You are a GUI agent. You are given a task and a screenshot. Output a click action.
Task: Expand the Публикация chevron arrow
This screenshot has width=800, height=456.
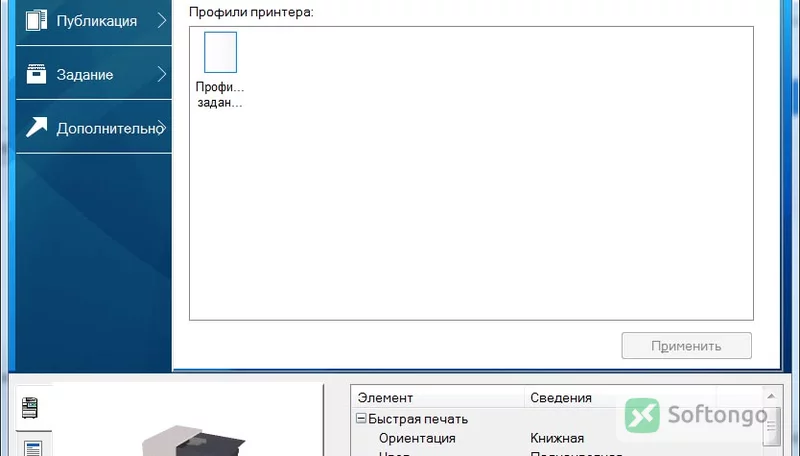point(162,20)
